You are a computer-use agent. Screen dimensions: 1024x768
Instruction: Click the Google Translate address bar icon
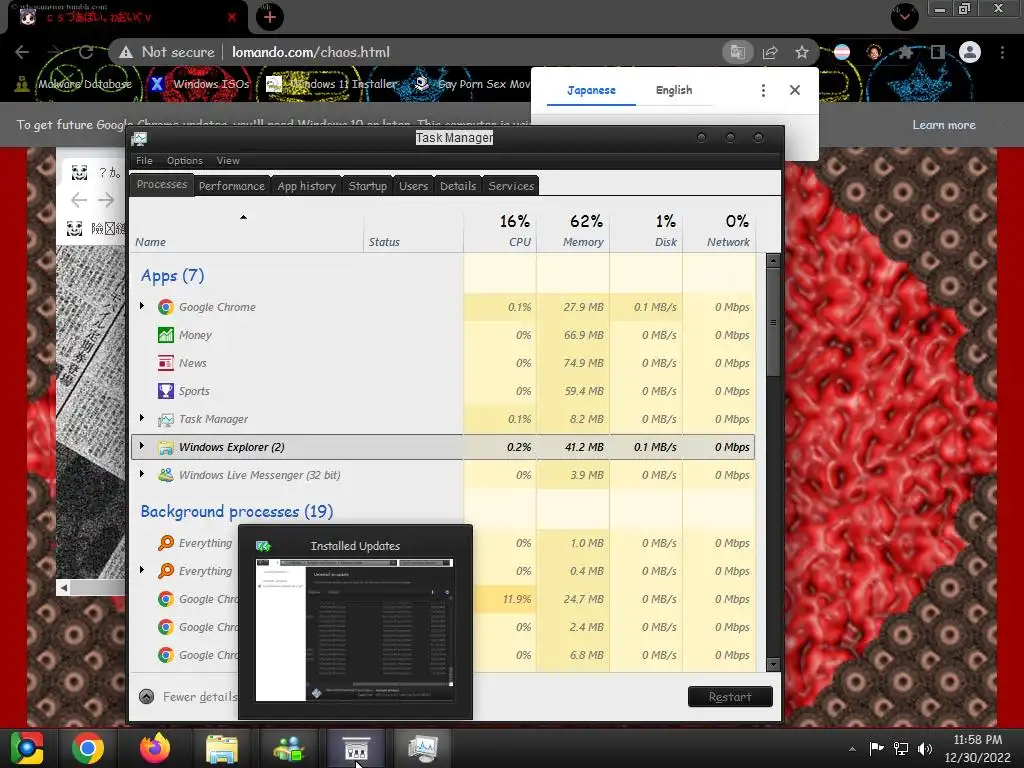738,52
